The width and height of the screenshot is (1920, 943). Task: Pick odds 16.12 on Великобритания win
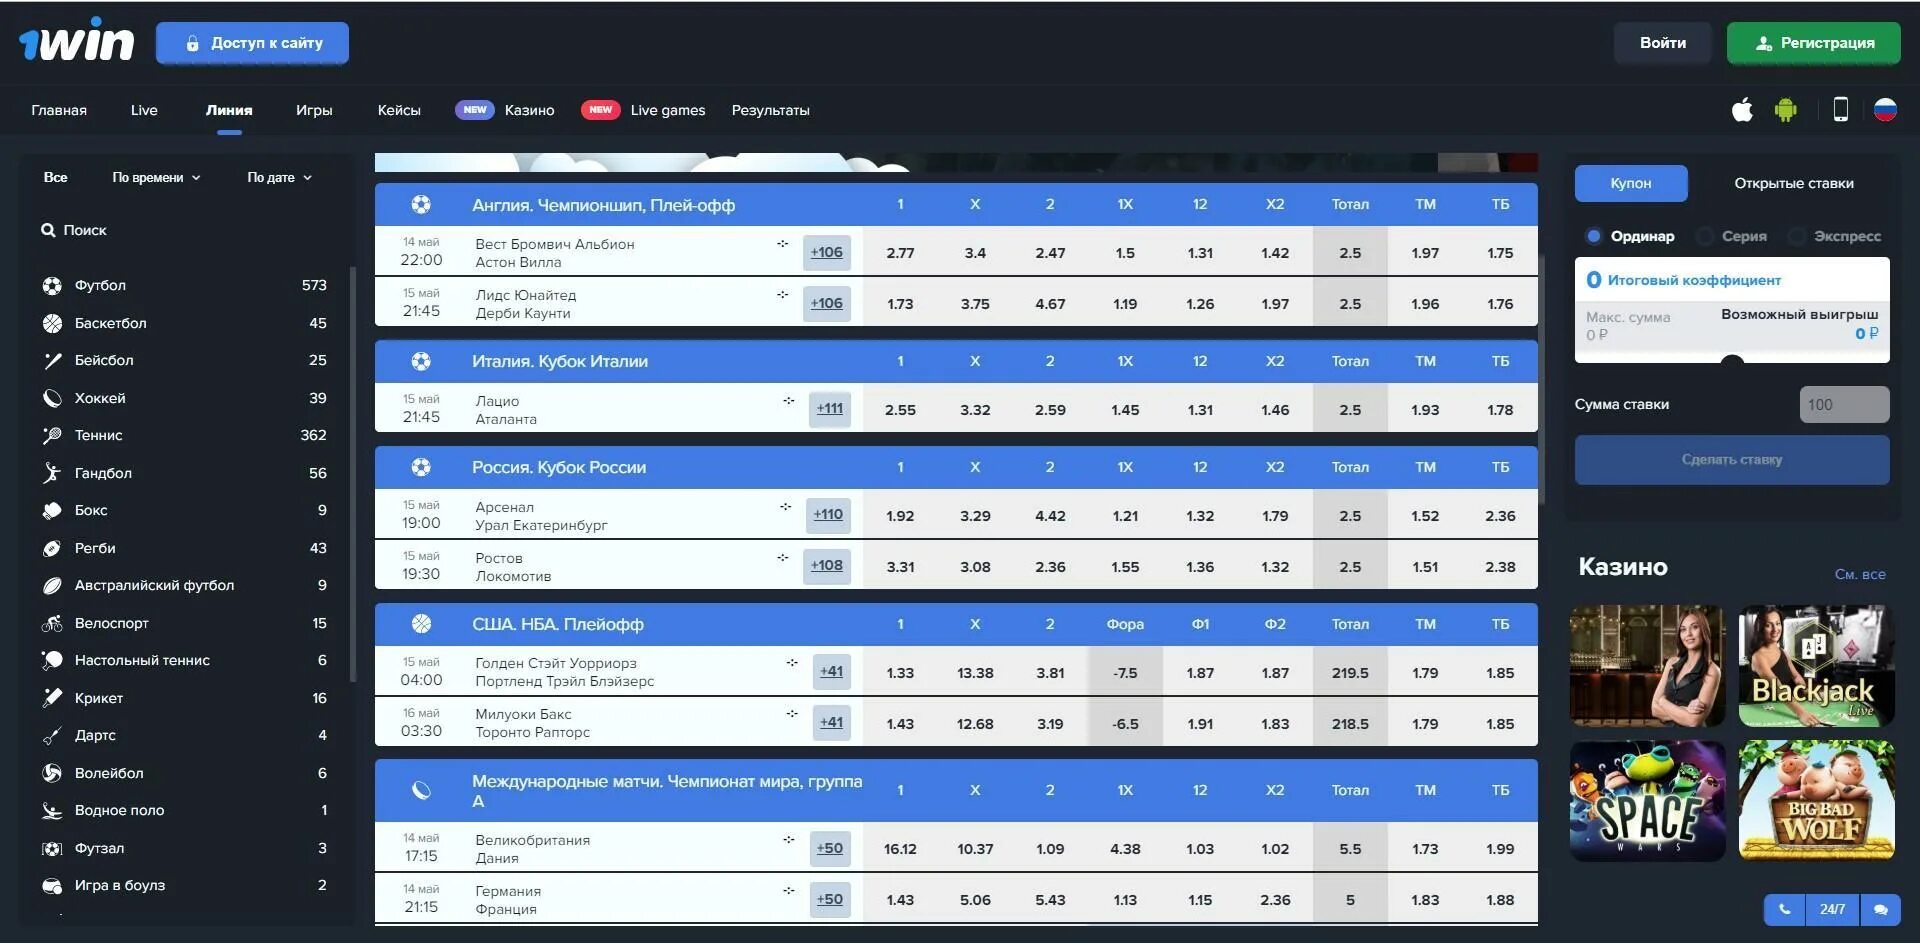click(900, 849)
